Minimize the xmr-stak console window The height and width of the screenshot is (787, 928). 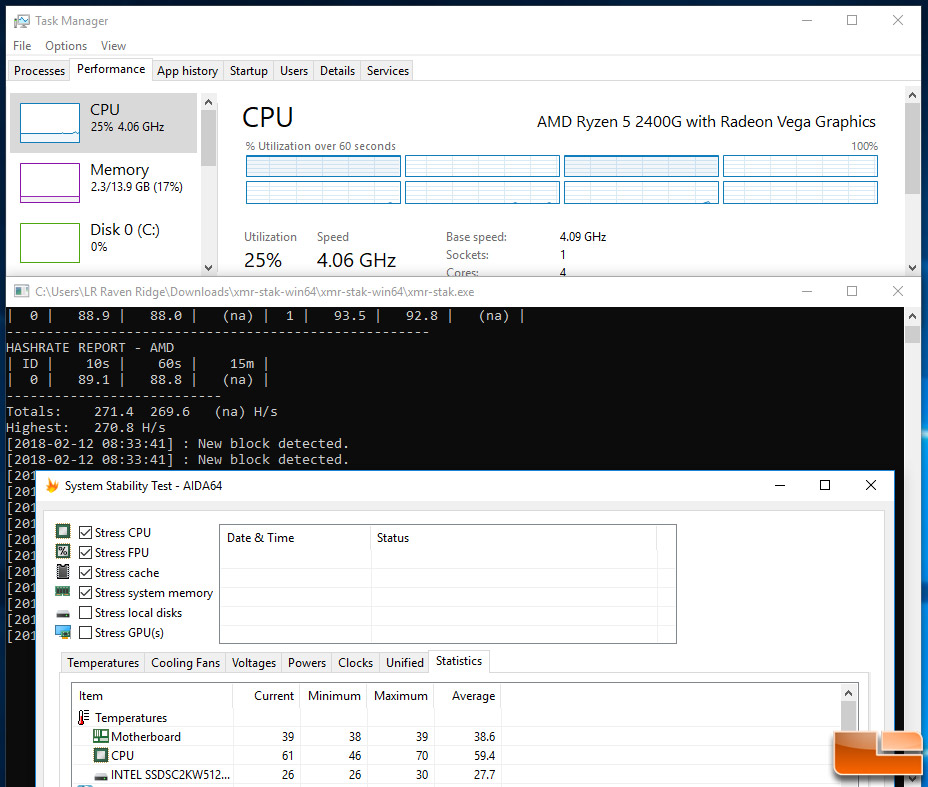(x=807, y=291)
